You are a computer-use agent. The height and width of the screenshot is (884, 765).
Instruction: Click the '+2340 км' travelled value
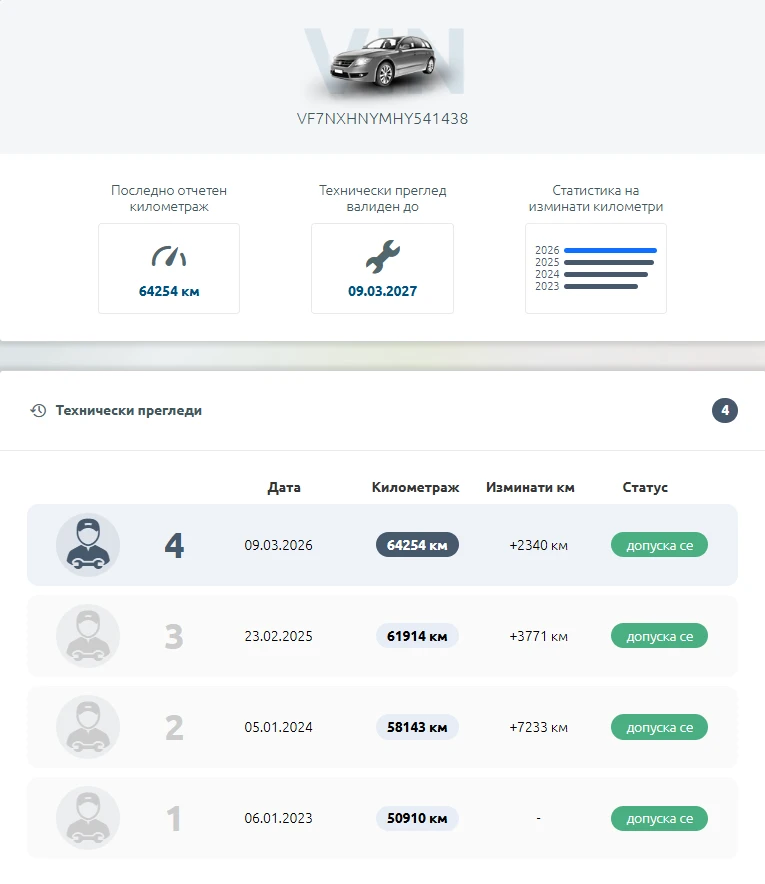tap(538, 545)
